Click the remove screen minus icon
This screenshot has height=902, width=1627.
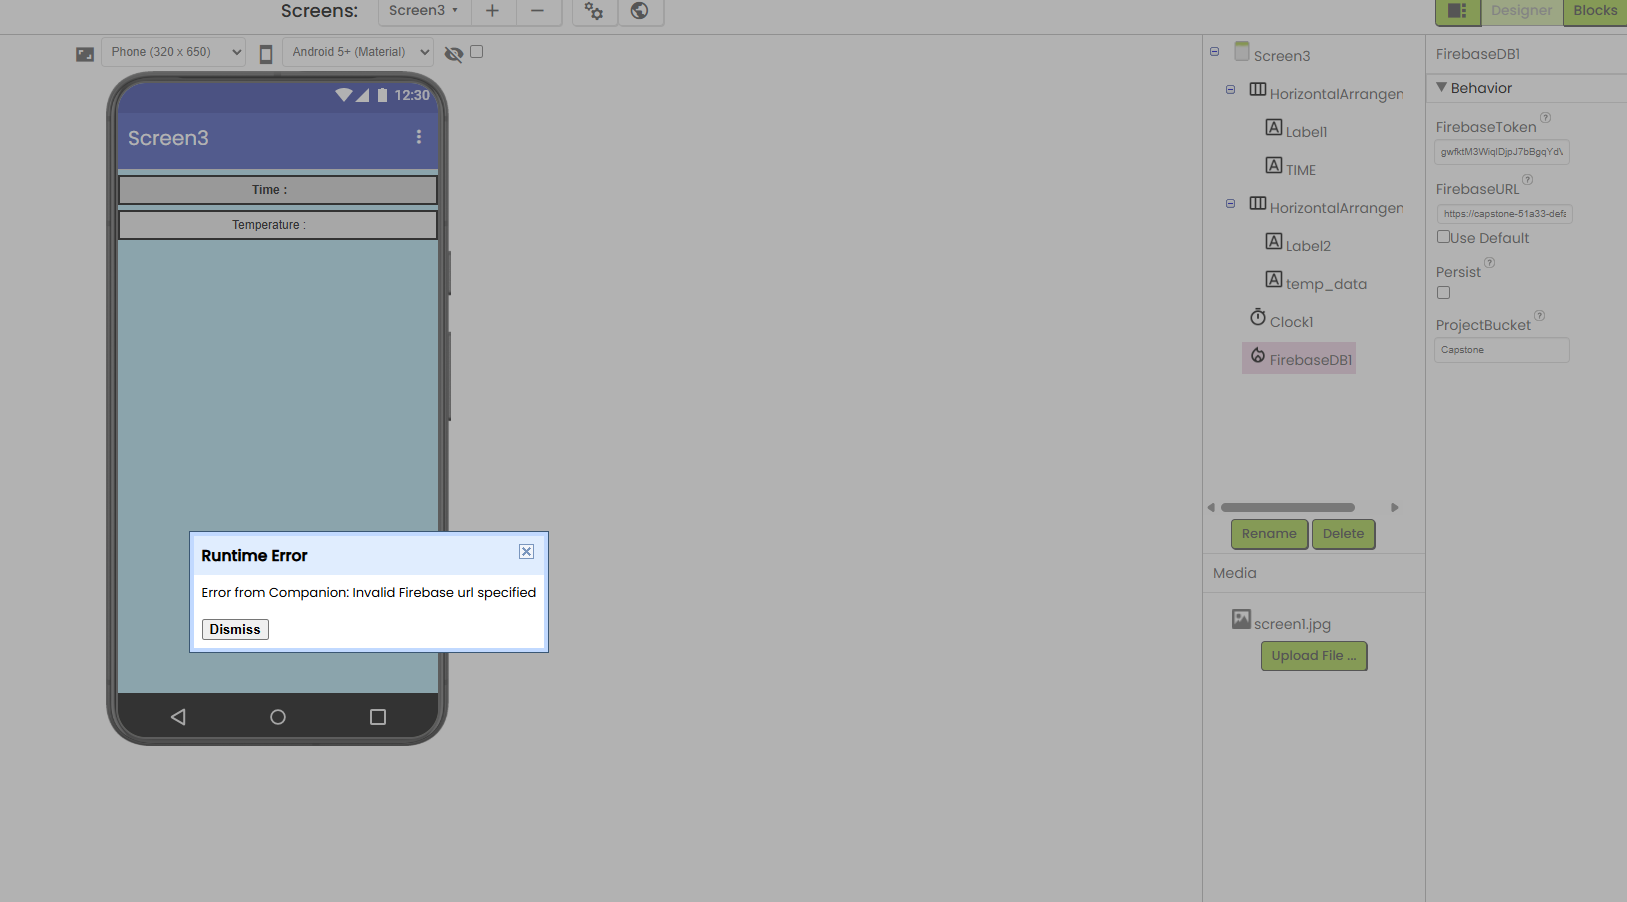tap(537, 11)
